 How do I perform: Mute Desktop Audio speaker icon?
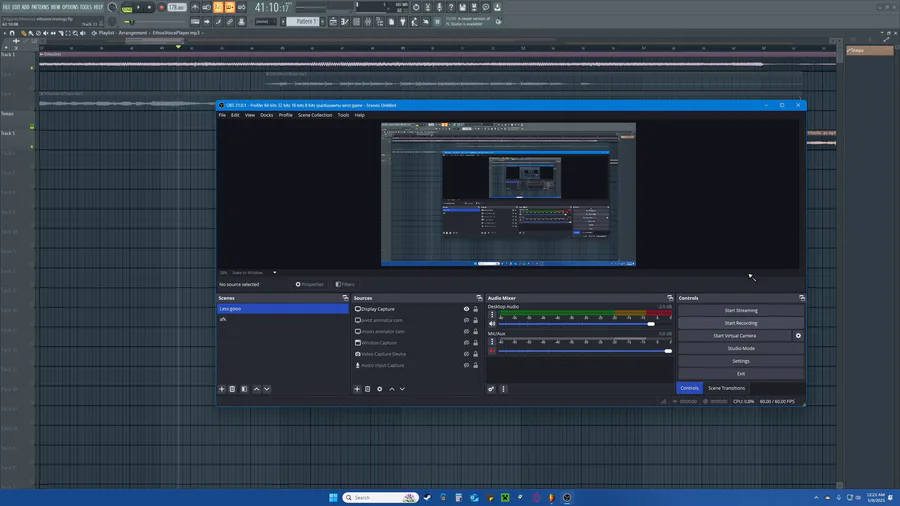(492, 324)
